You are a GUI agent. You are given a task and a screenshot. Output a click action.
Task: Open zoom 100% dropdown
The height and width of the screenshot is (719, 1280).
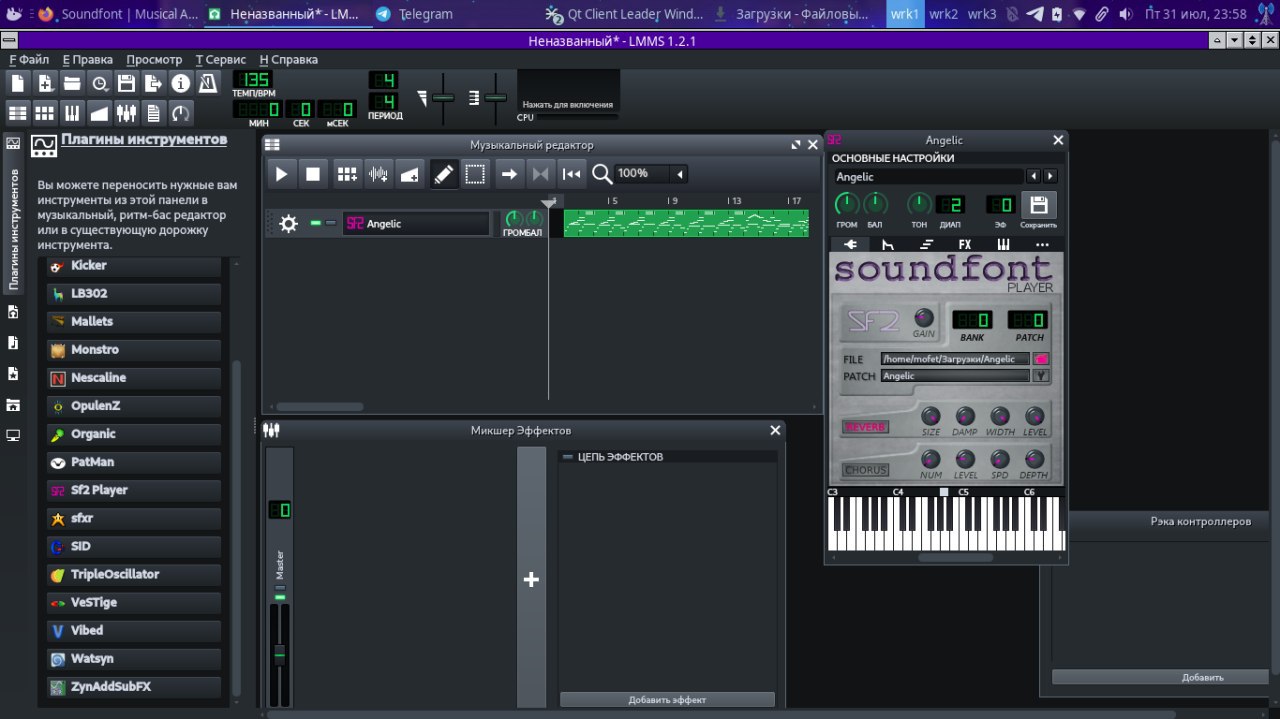651,174
